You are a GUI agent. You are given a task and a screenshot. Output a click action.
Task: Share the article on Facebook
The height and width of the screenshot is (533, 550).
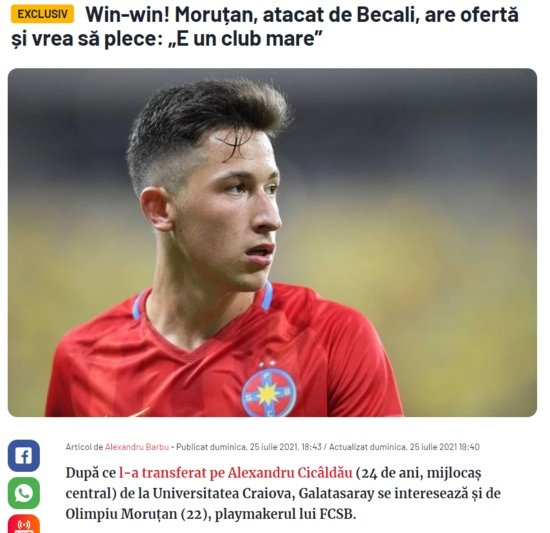coord(24,456)
